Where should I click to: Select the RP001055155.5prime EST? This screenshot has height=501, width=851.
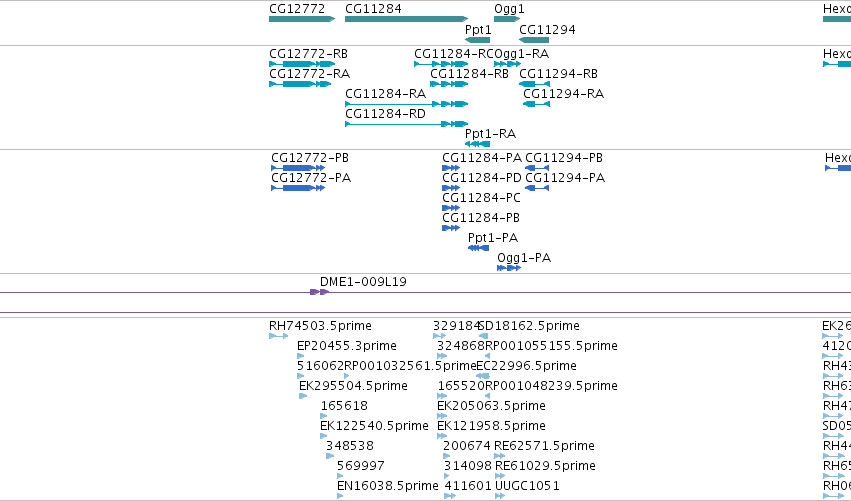(487, 357)
